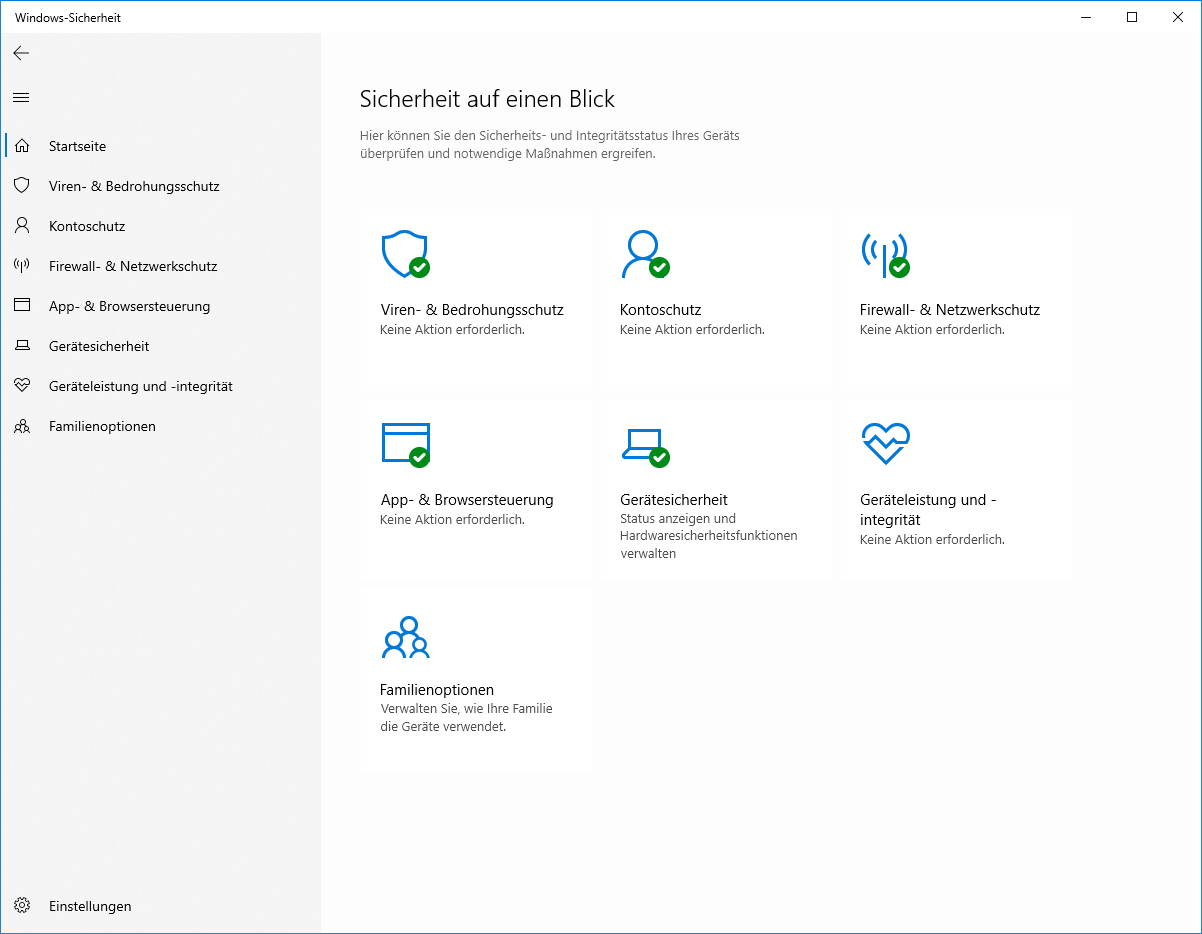Click the large shield icon on Viren- & Bedrohungsschutz tile

pyautogui.click(x=405, y=254)
